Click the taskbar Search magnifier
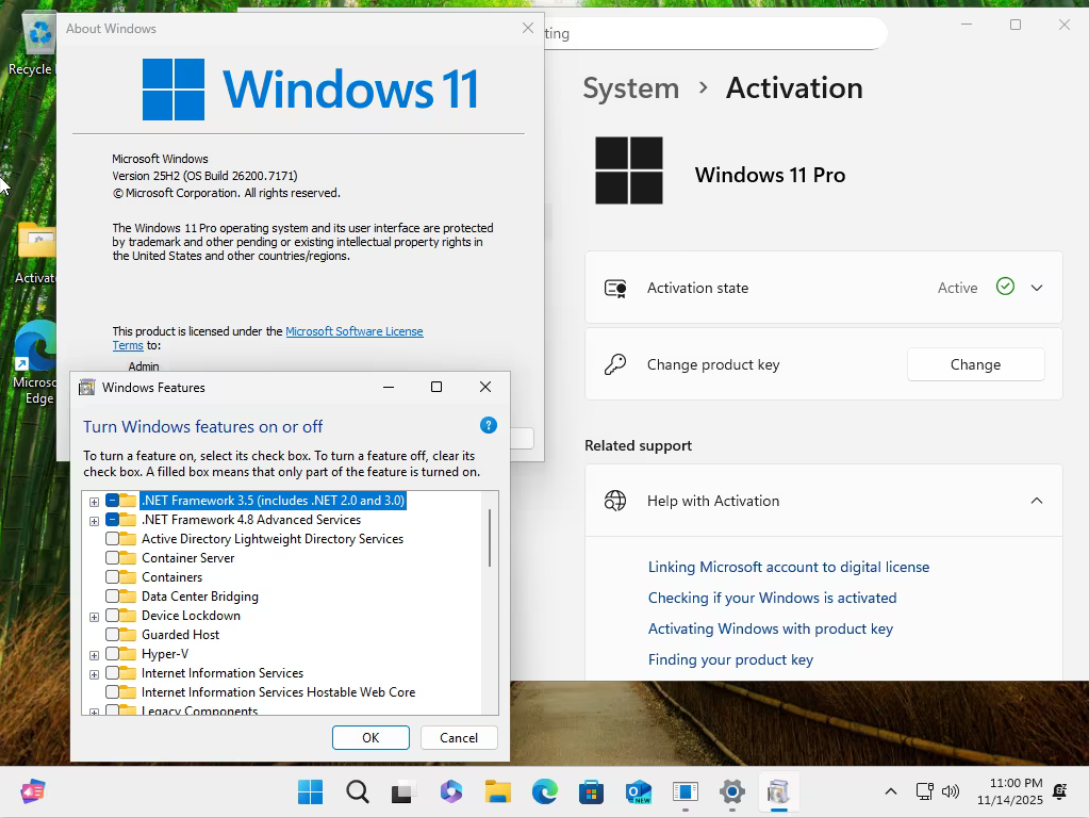The height and width of the screenshot is (818, 1090). pos(357,793)
